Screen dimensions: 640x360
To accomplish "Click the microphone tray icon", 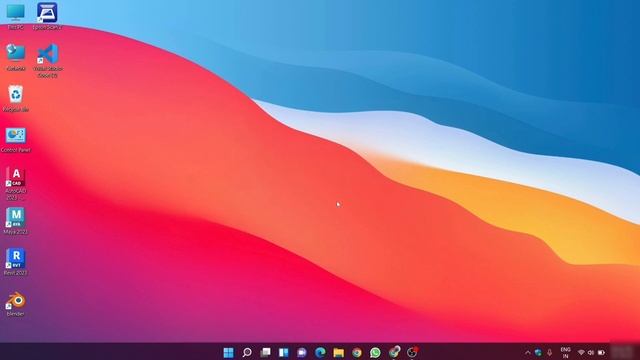I will [x=549, y=352].
